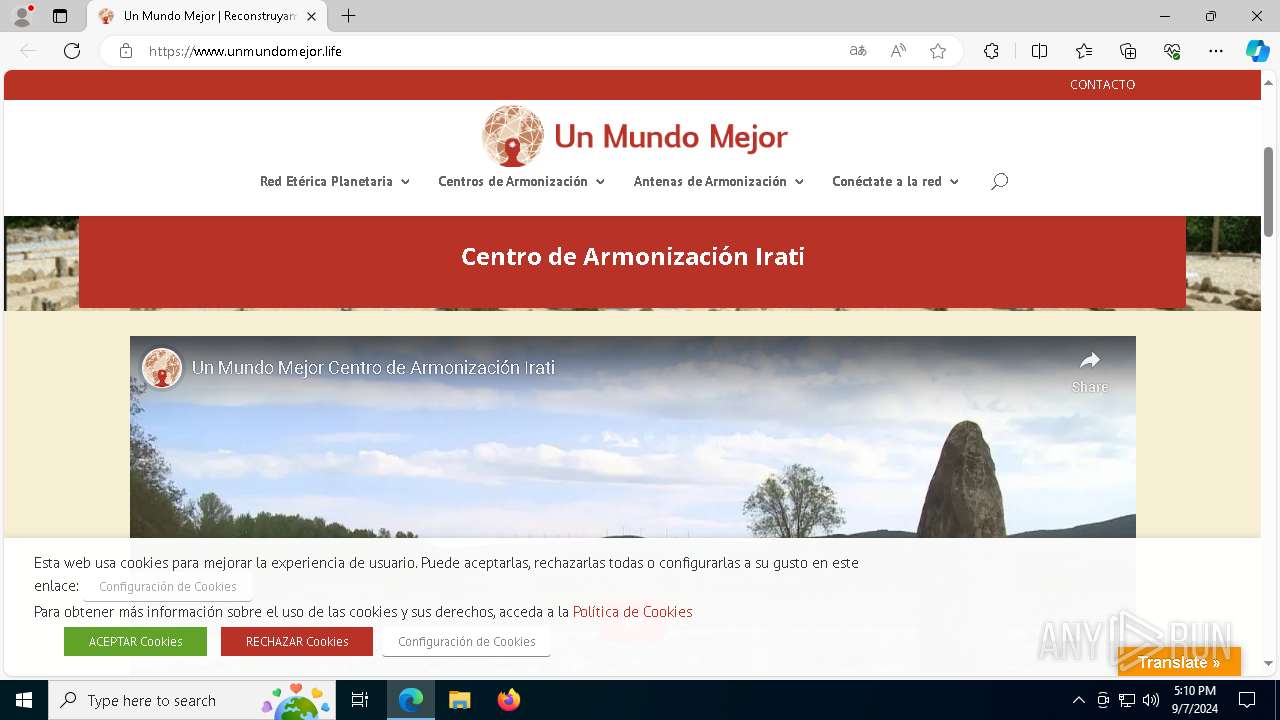1280x720 pixels.
Task: Click the video Share button
Action: (x=1090, y=372)
